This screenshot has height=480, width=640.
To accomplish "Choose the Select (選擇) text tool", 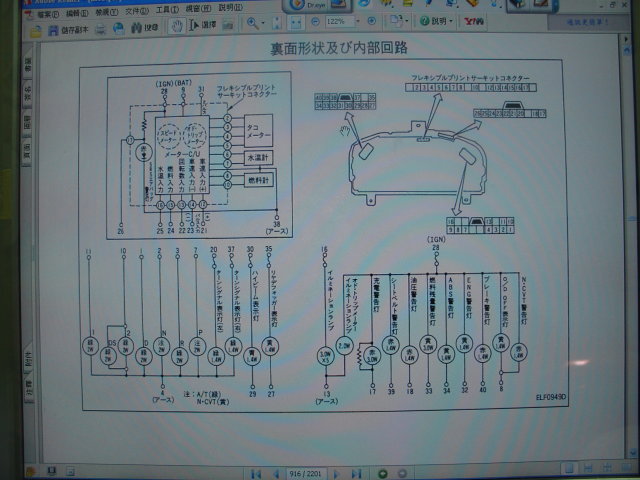I will point(202,25).
